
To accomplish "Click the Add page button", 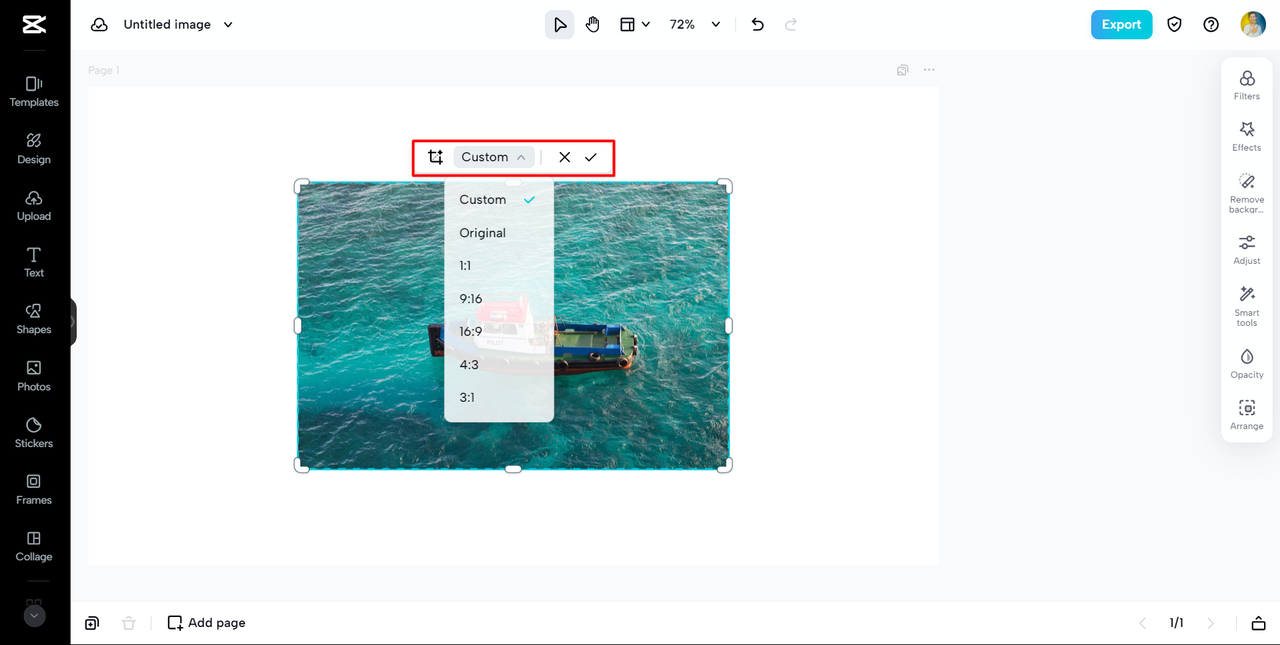I will (x=206, y=623).
